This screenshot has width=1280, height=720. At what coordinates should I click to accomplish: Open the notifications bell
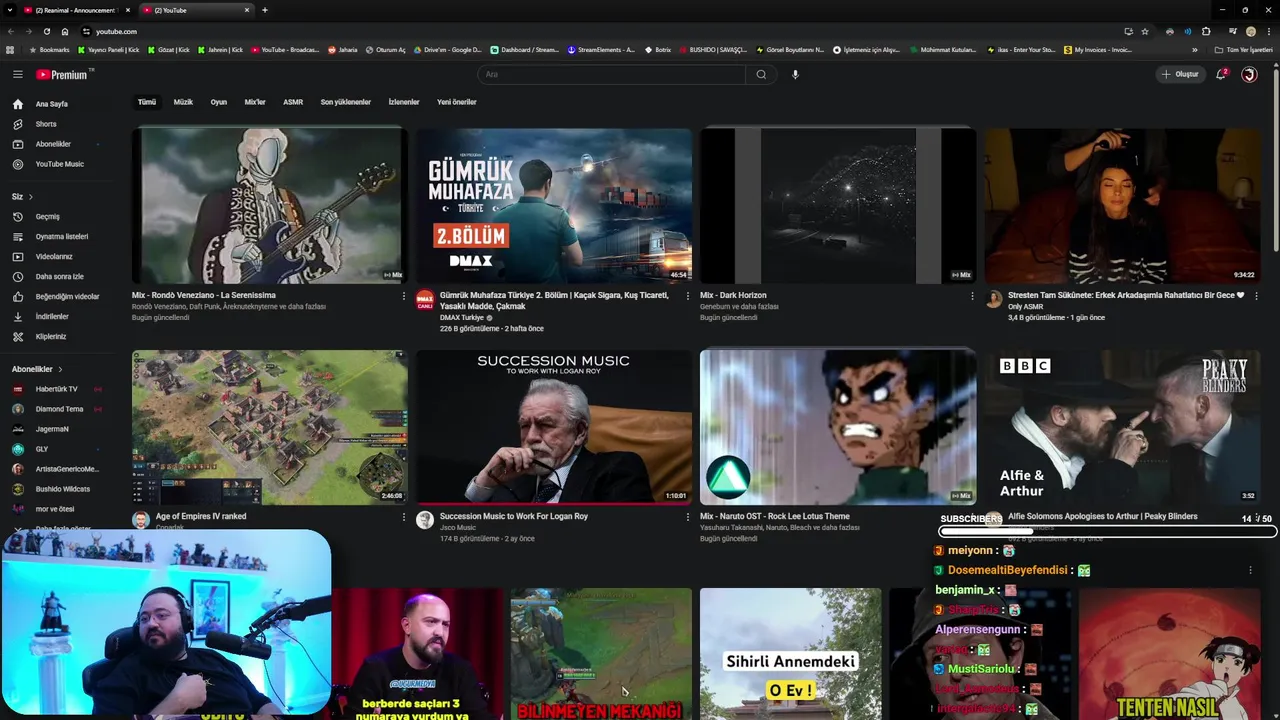[1221, 74]
